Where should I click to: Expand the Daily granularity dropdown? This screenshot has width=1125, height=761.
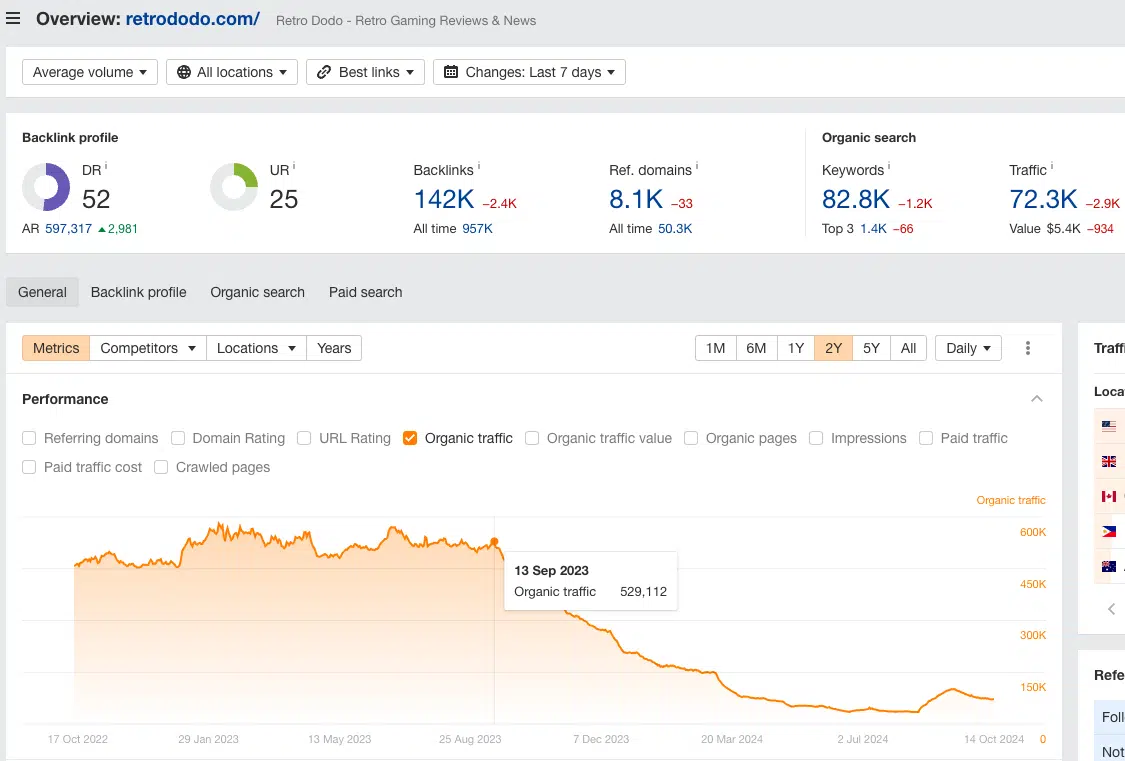(967, 347)
